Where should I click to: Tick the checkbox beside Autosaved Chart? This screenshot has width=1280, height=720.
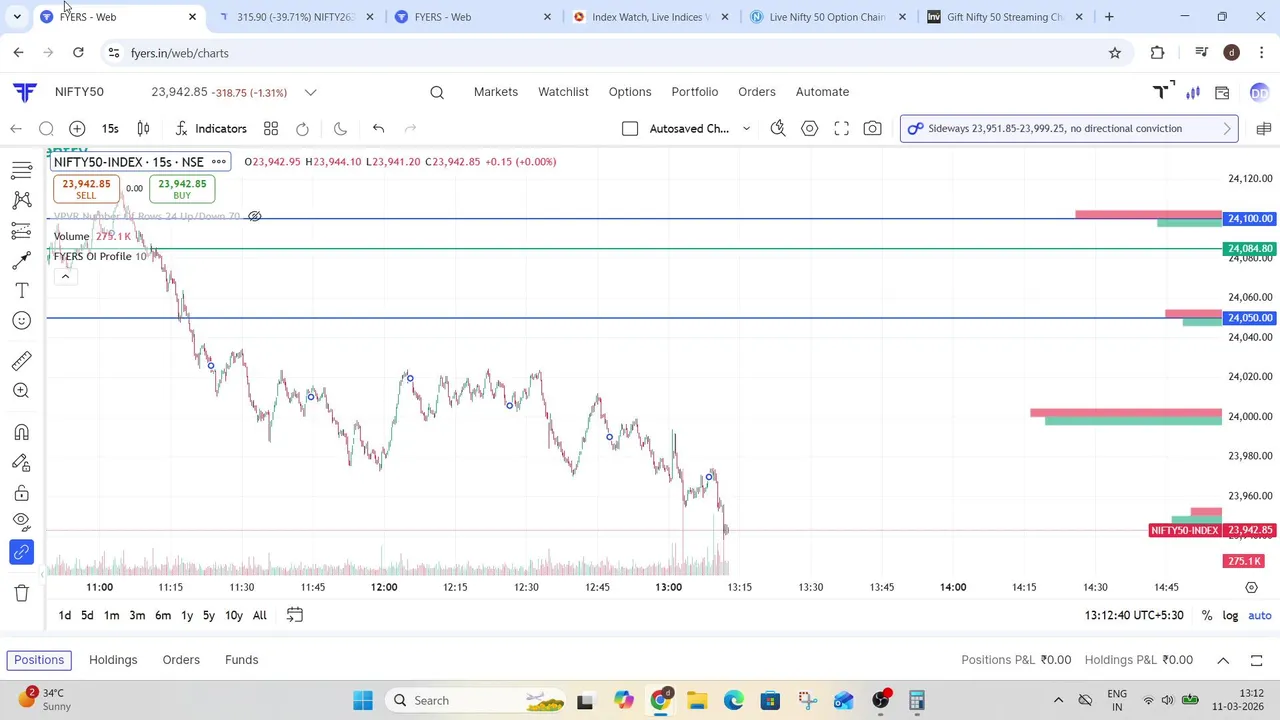tap(630, 128)
